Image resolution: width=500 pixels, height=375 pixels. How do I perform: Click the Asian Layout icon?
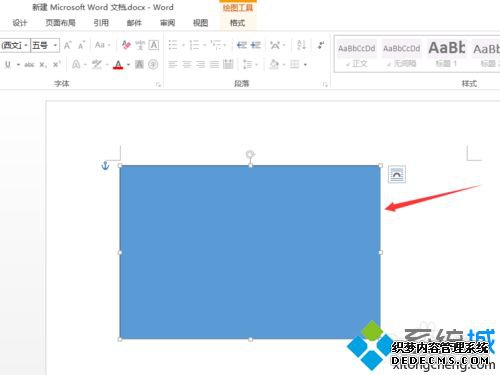coord(275,45)
